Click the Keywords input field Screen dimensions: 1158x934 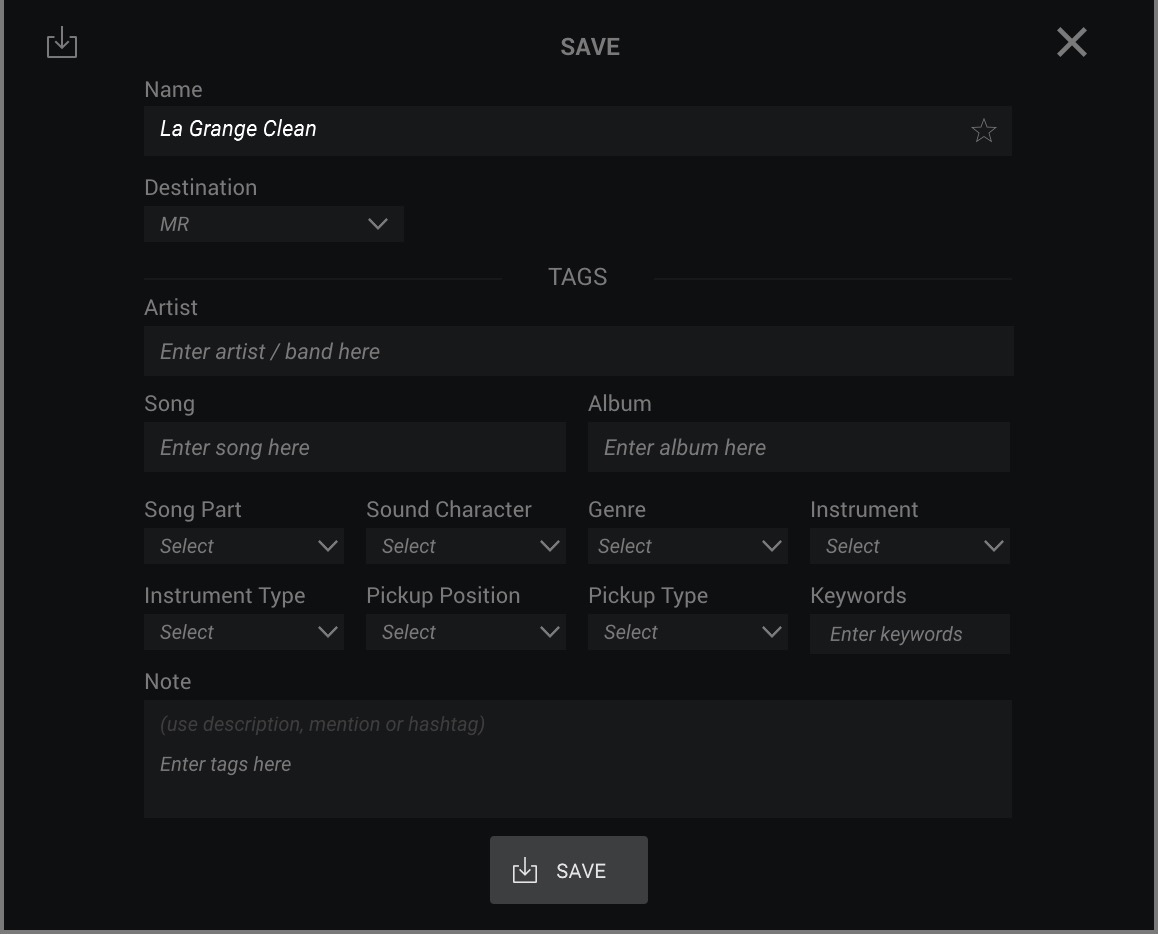910,633
